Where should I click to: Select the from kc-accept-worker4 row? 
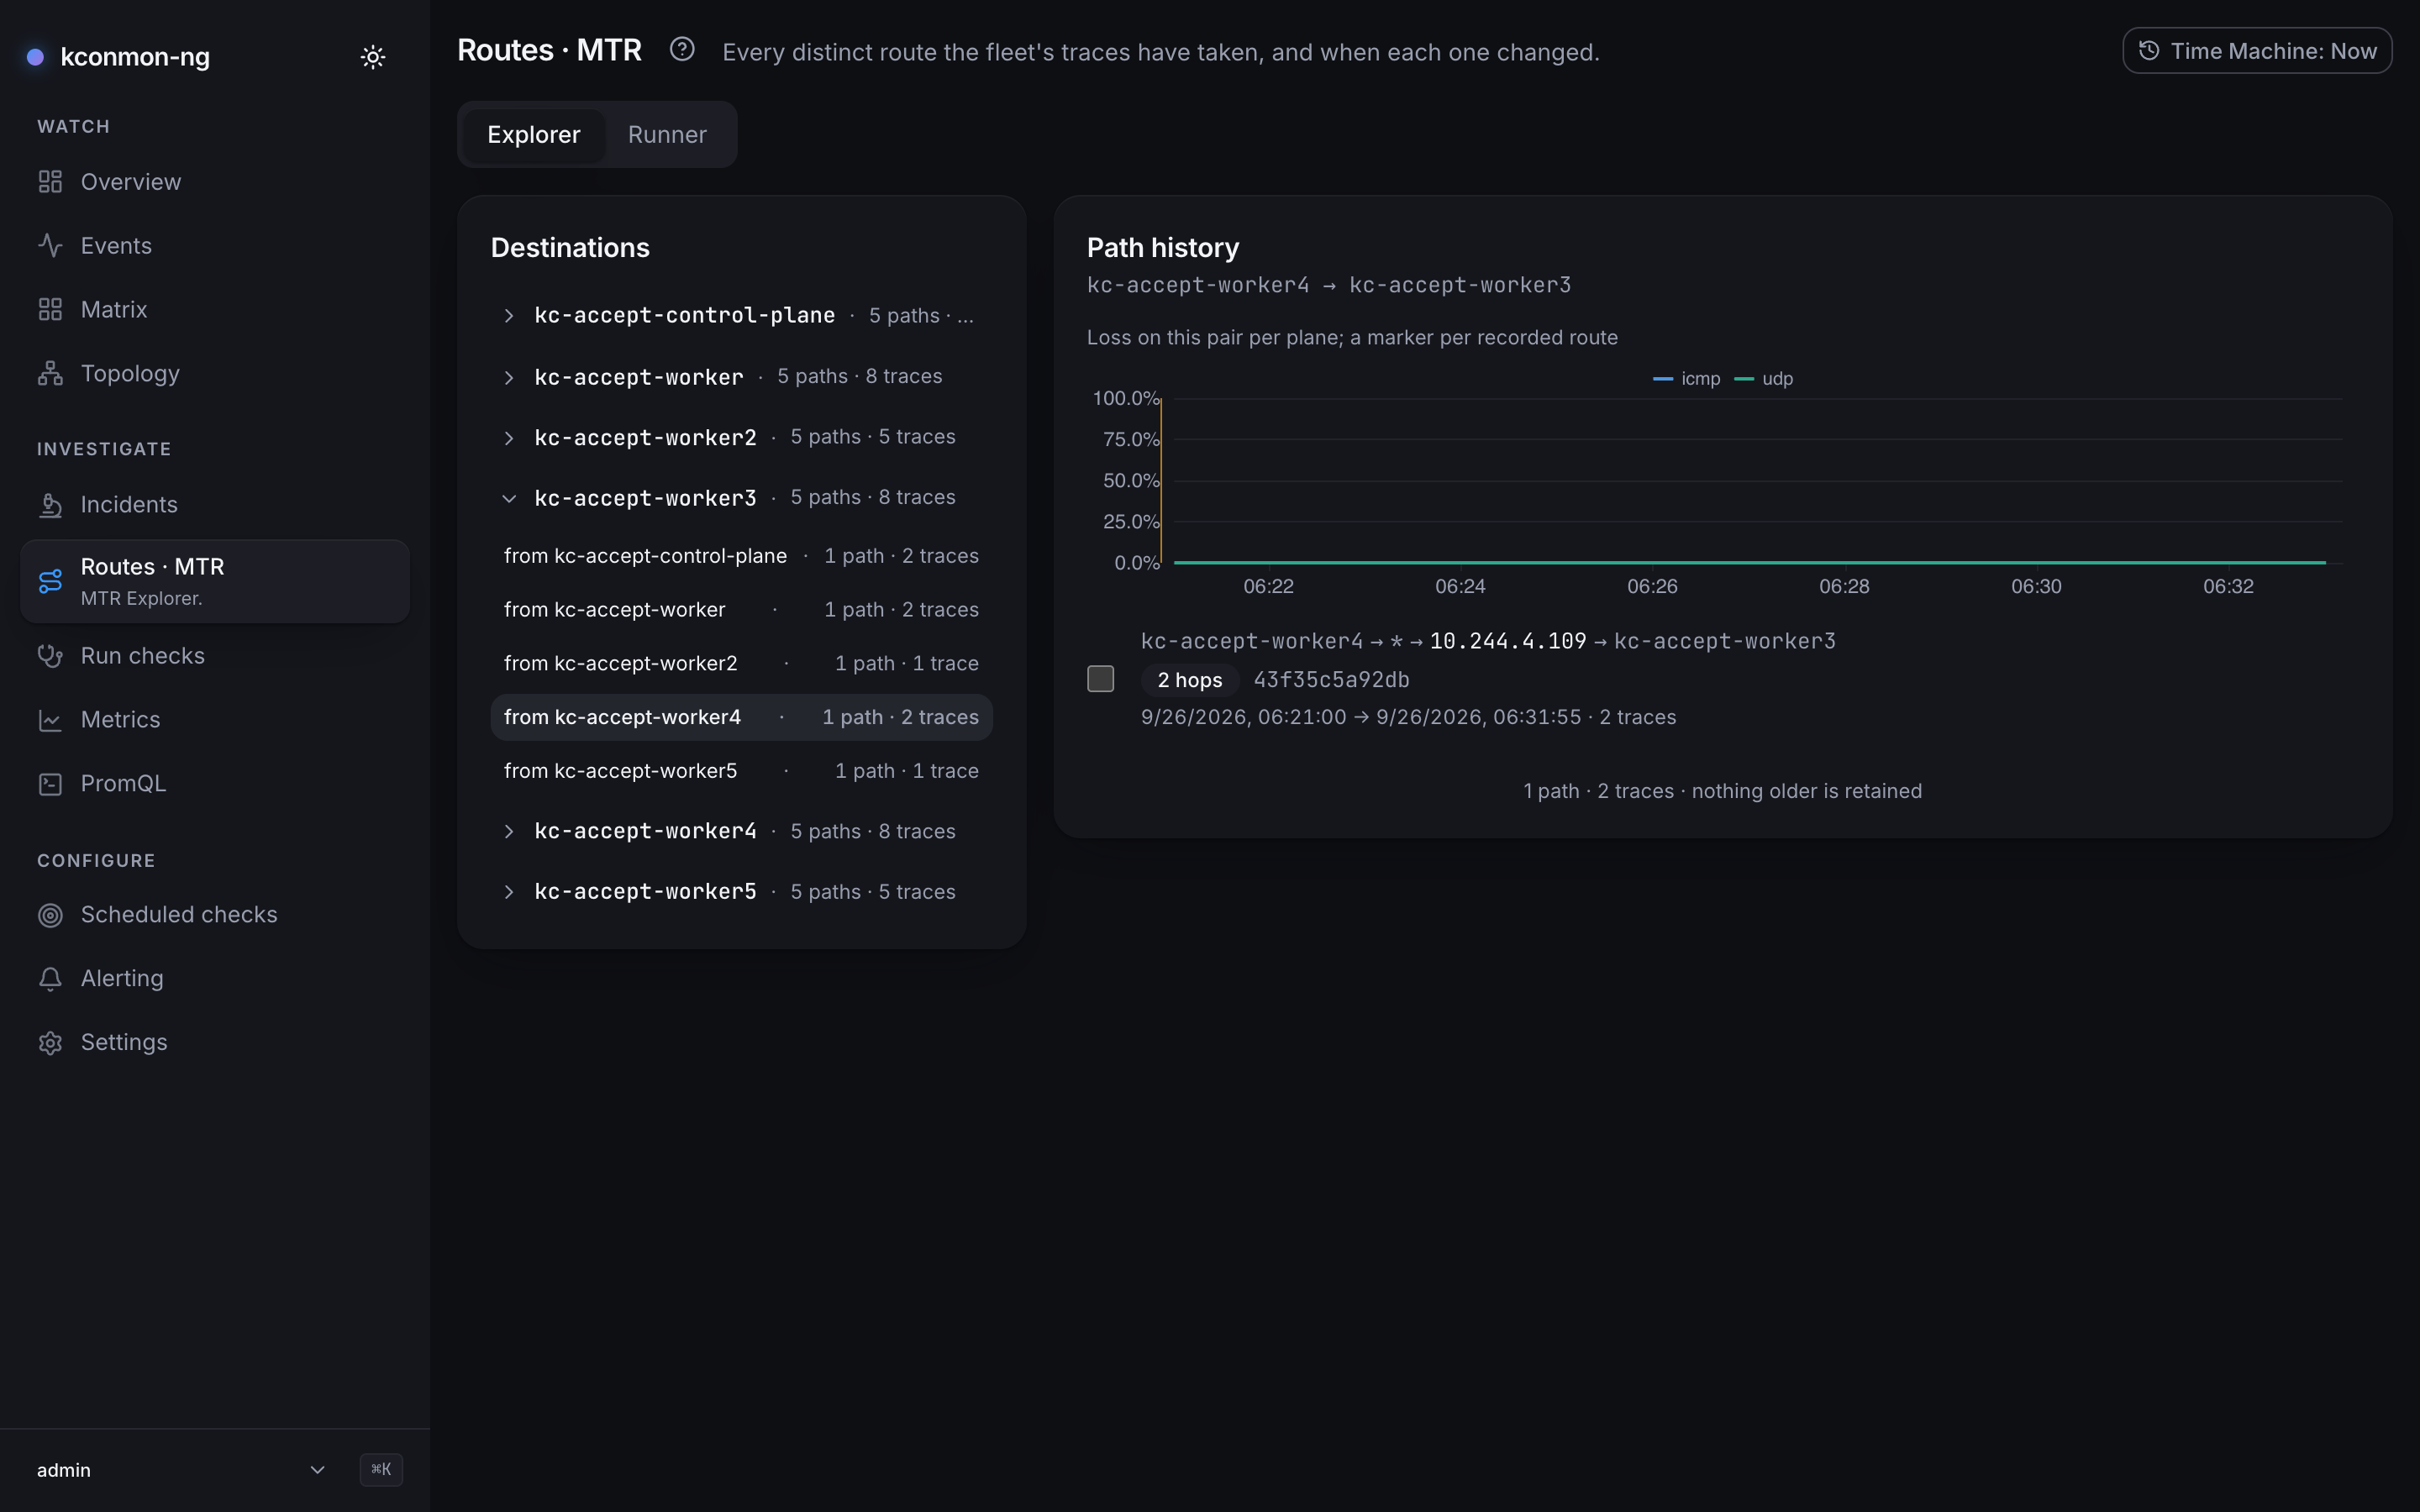(x=741, y=717)
